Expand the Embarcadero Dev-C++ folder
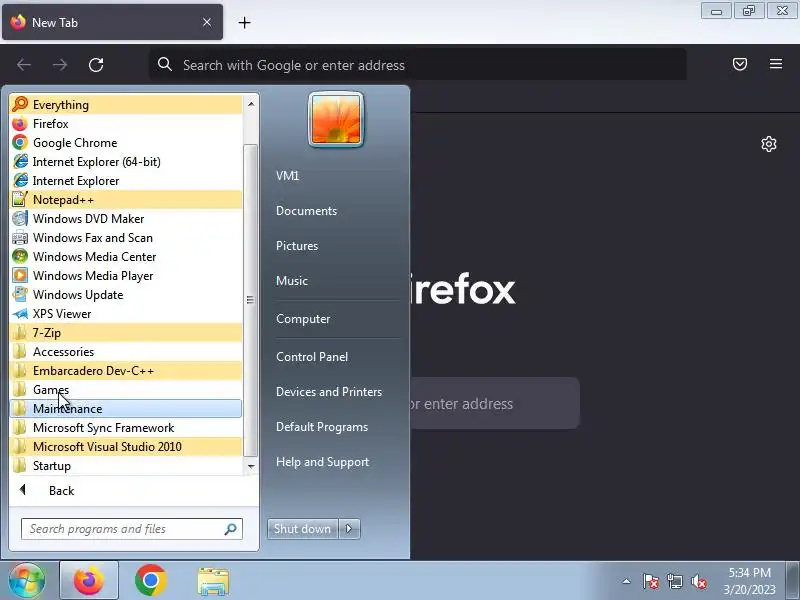800x600 pixels. pos(126,370)
